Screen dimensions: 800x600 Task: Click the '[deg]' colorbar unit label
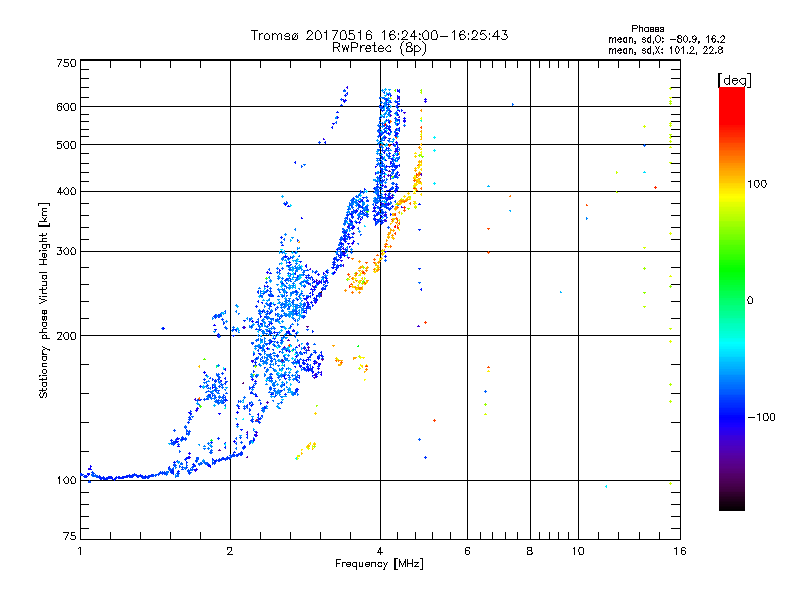[x=734, y=80]
